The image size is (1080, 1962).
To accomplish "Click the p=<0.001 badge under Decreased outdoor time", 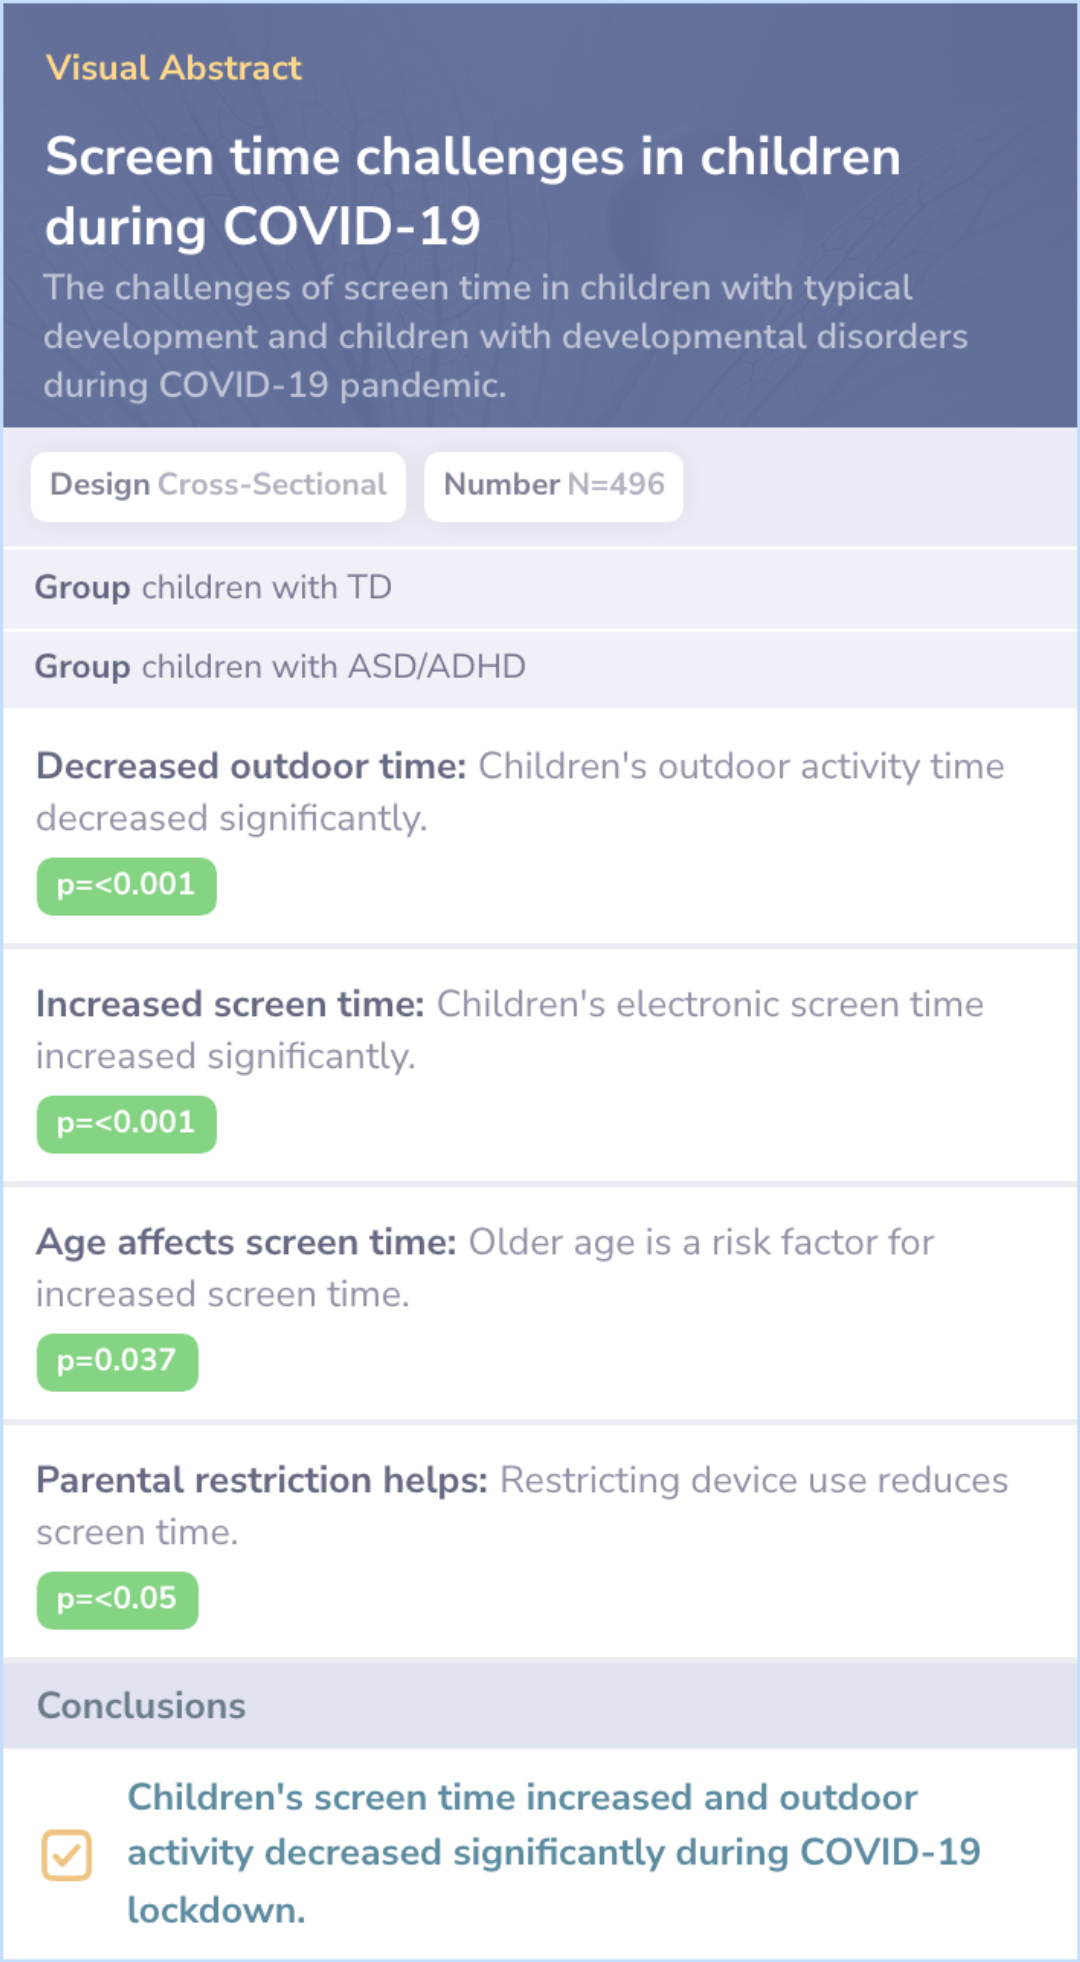I will 127,886.
